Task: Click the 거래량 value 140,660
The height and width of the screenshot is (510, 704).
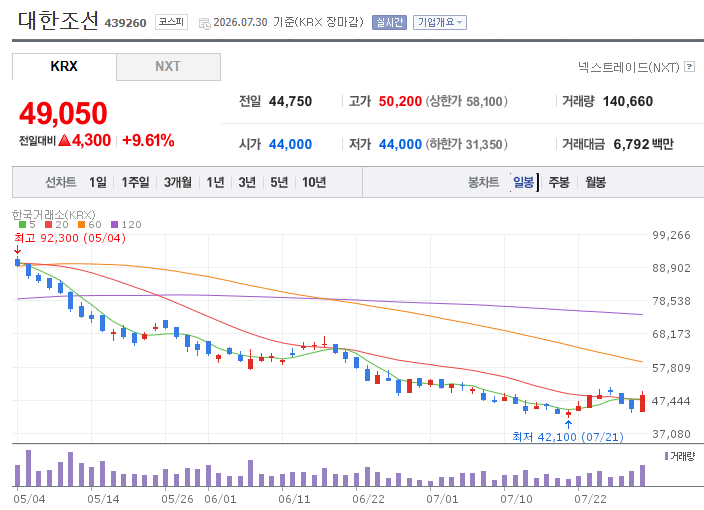Action: tap(628, 101)
